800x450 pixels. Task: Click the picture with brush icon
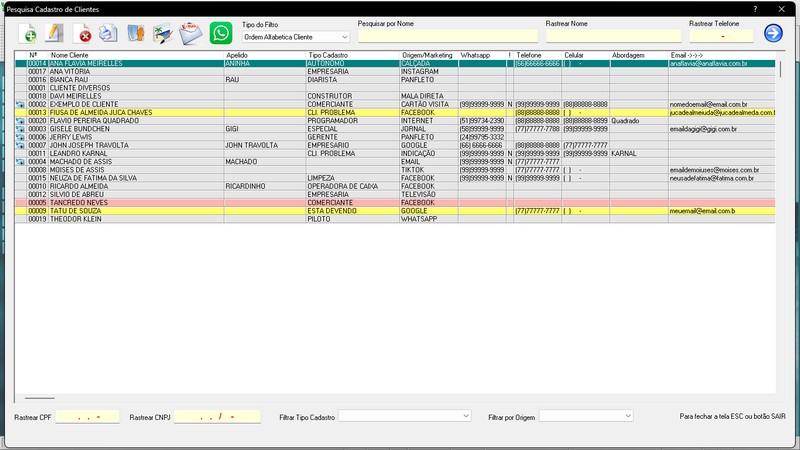(x=163, y=34)
